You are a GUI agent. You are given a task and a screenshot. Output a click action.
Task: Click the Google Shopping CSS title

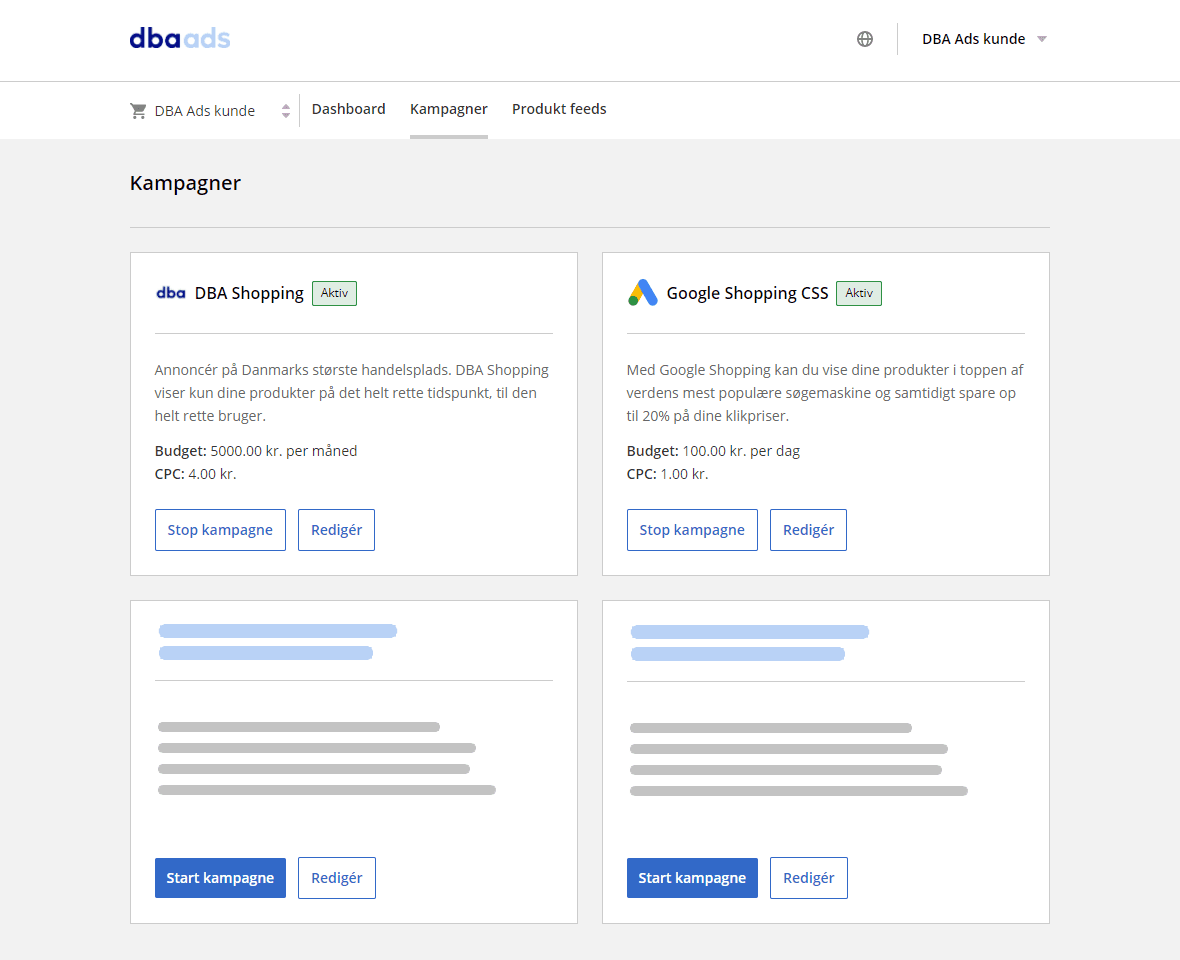point(747,293)
